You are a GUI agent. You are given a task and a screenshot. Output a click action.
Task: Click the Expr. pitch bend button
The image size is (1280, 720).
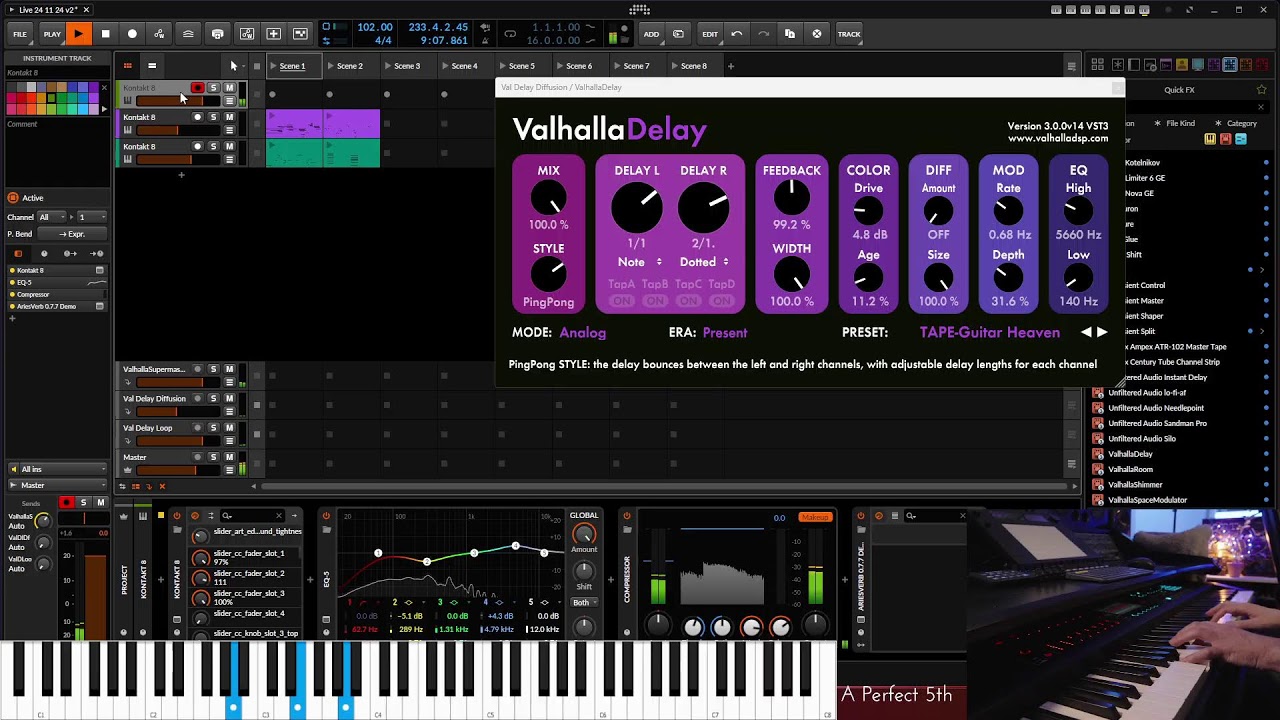click(x=72, y=234)
